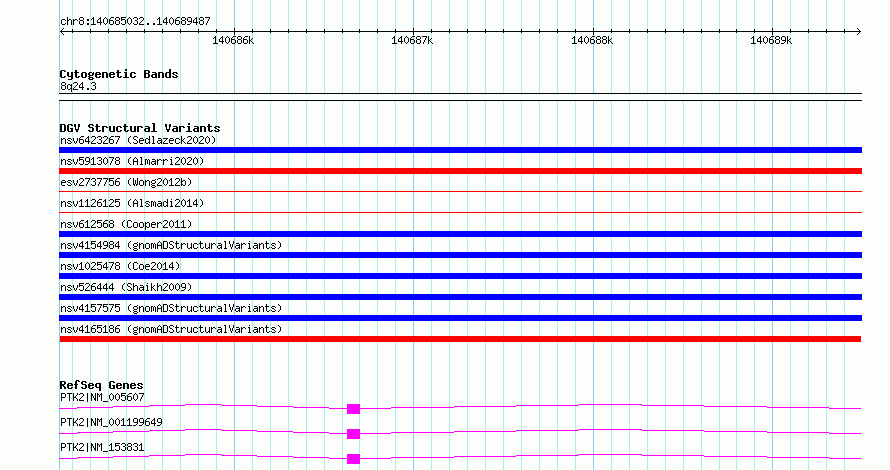Click the magenta exon box of PTK2|NM_153831
The height and width of the screenshot is (470, 890).
pos(353,459)
